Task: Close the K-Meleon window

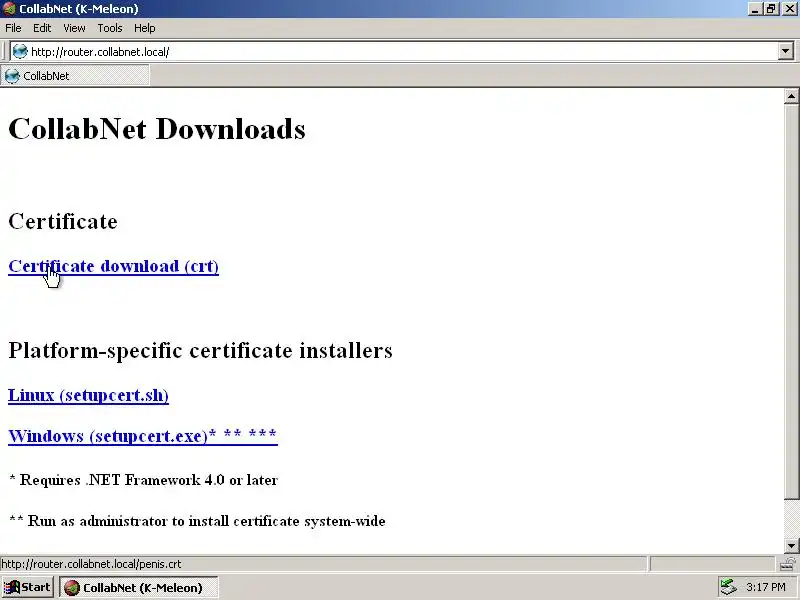Action: 789,9
